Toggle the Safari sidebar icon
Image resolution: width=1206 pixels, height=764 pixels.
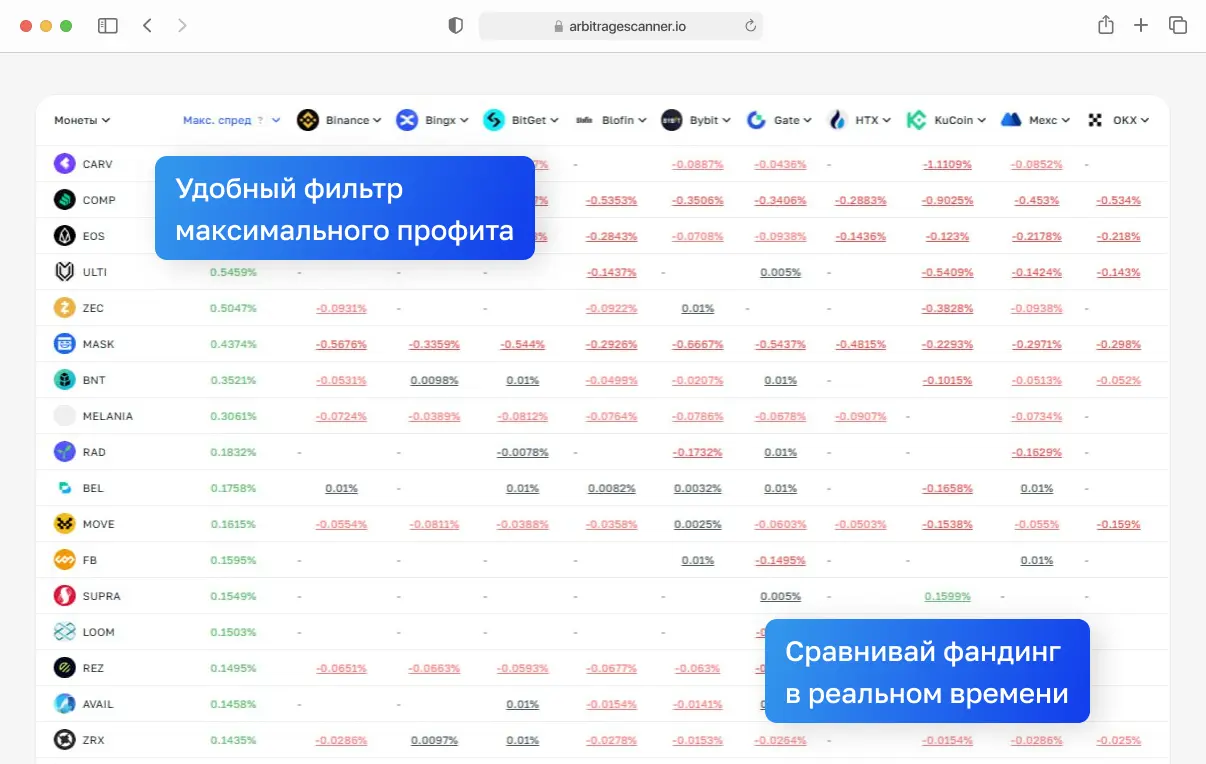[108, 26]
